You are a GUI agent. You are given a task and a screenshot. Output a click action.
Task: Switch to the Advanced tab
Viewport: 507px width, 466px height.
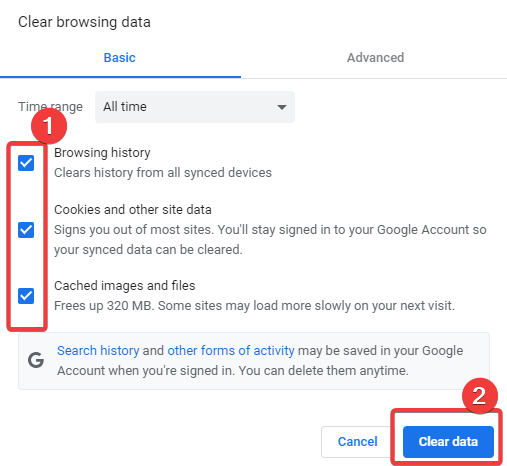[x=375, y=58]
